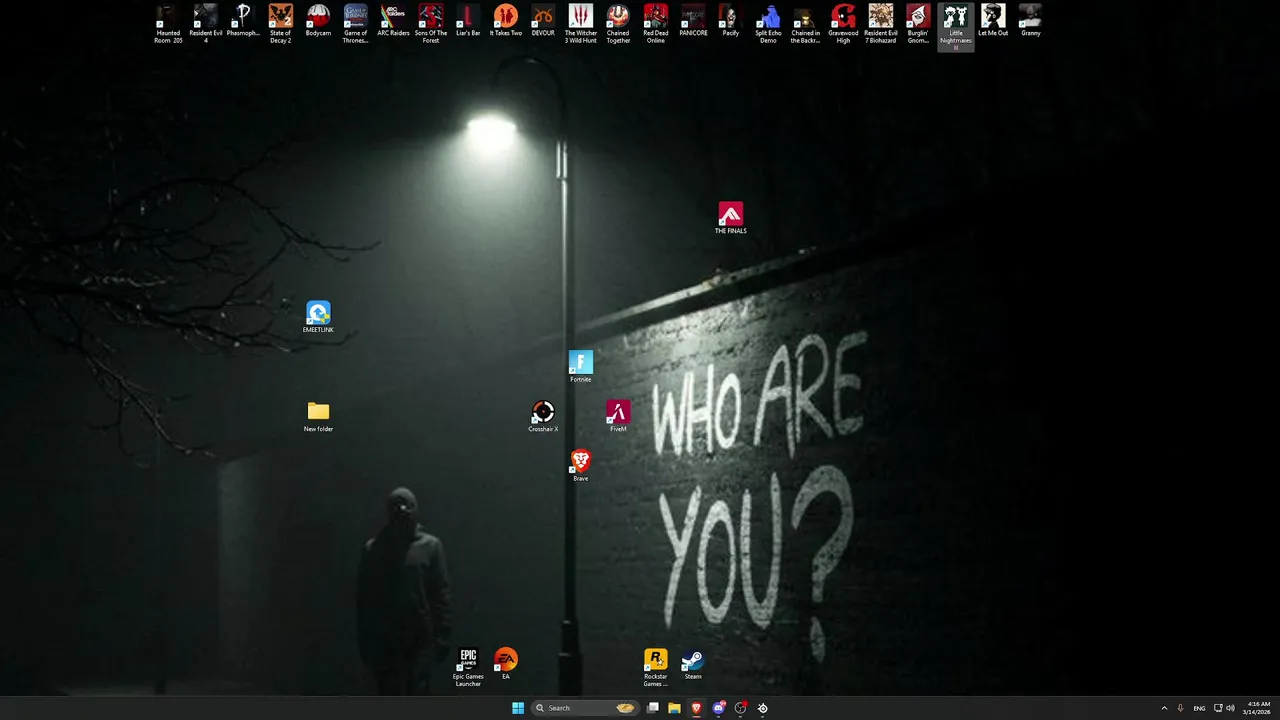Image resolution: width=1280 pixels, height=720 pixels.
Task: Open the Chained Together shortcut
Action: pos(618,24)
